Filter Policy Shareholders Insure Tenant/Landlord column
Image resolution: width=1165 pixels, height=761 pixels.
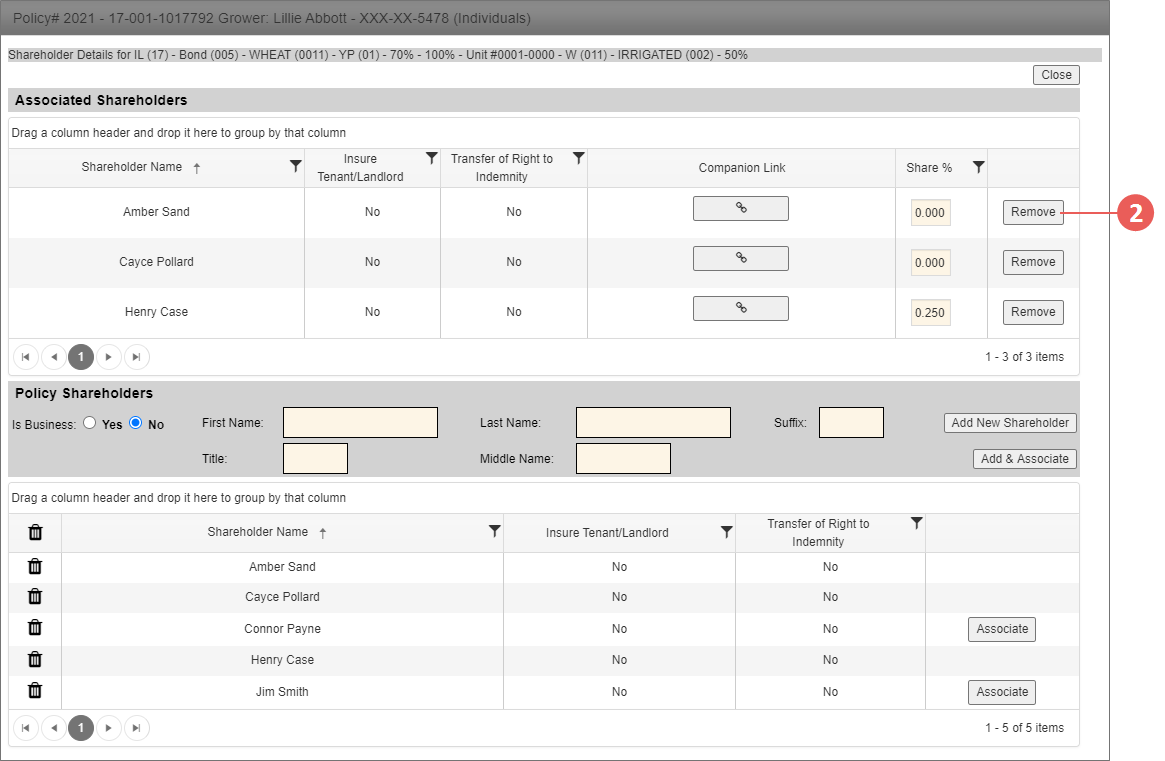point(727,532)
